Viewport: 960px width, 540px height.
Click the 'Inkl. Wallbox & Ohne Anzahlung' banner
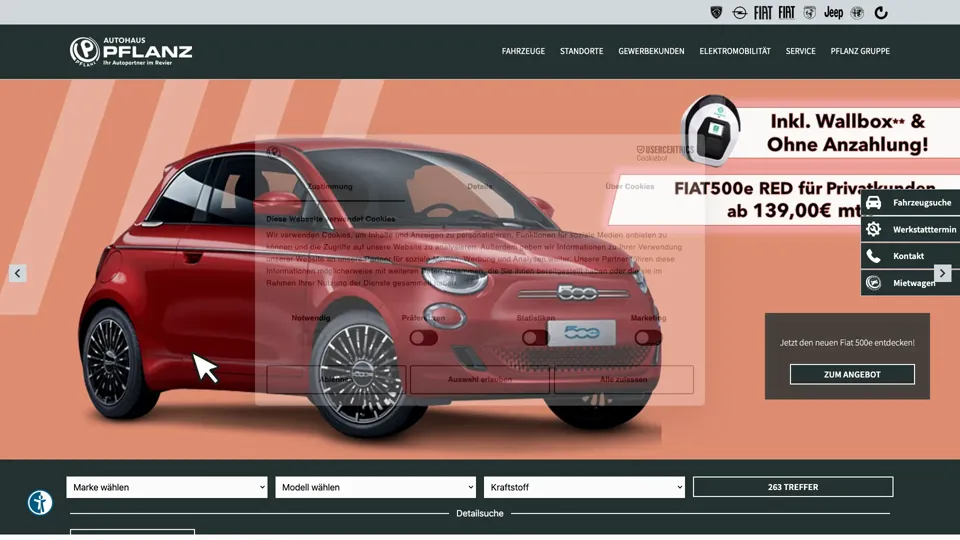click(848, 132)
